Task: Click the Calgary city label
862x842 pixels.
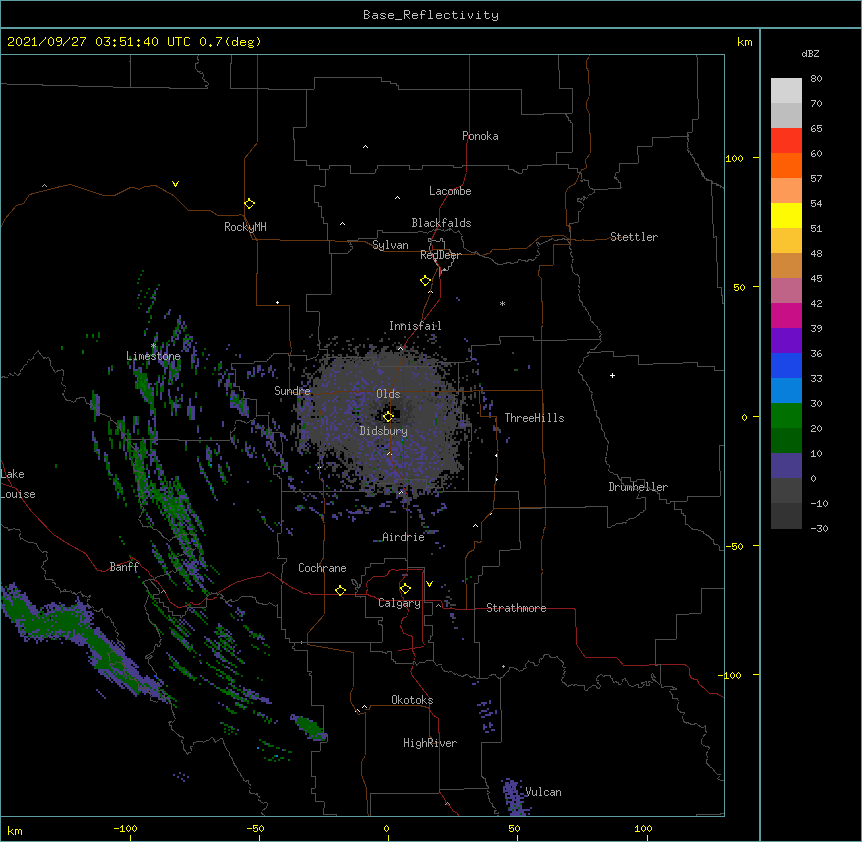Action: pyautogui.click(x=399, y=603)
